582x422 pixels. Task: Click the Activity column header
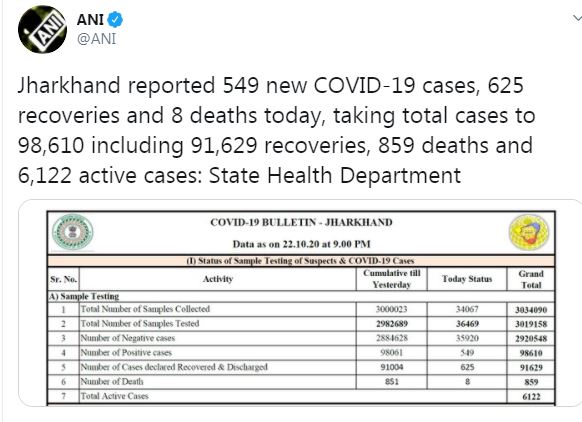pyautogui.click(x=218, y=279)
